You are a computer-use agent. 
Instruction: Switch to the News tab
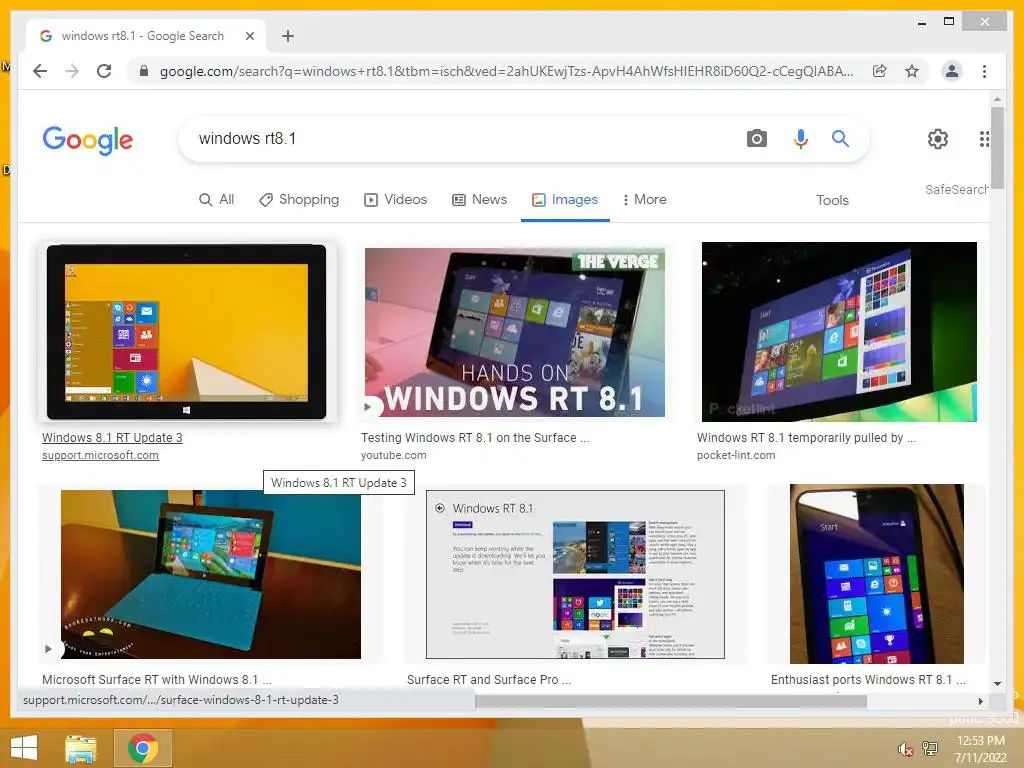[479, 200]
